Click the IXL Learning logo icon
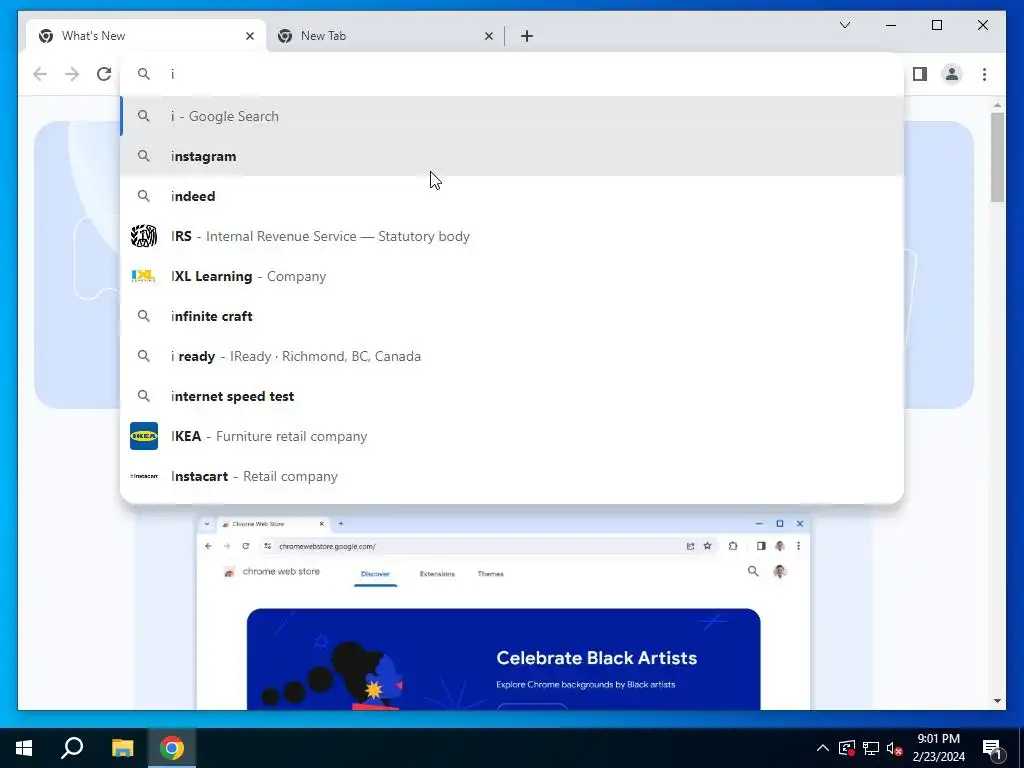This screenshot has height=768, width=1024. click(144, 276)
